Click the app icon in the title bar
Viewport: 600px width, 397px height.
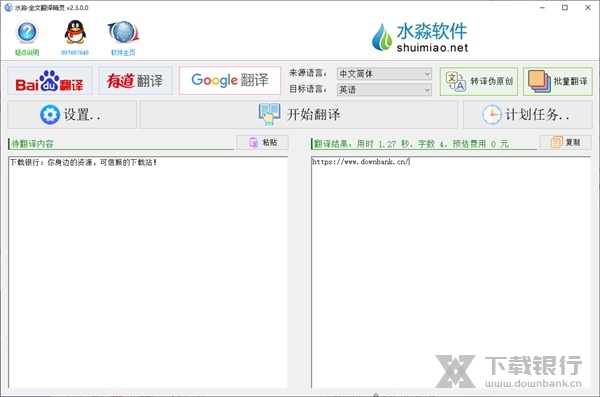(8, 7)
